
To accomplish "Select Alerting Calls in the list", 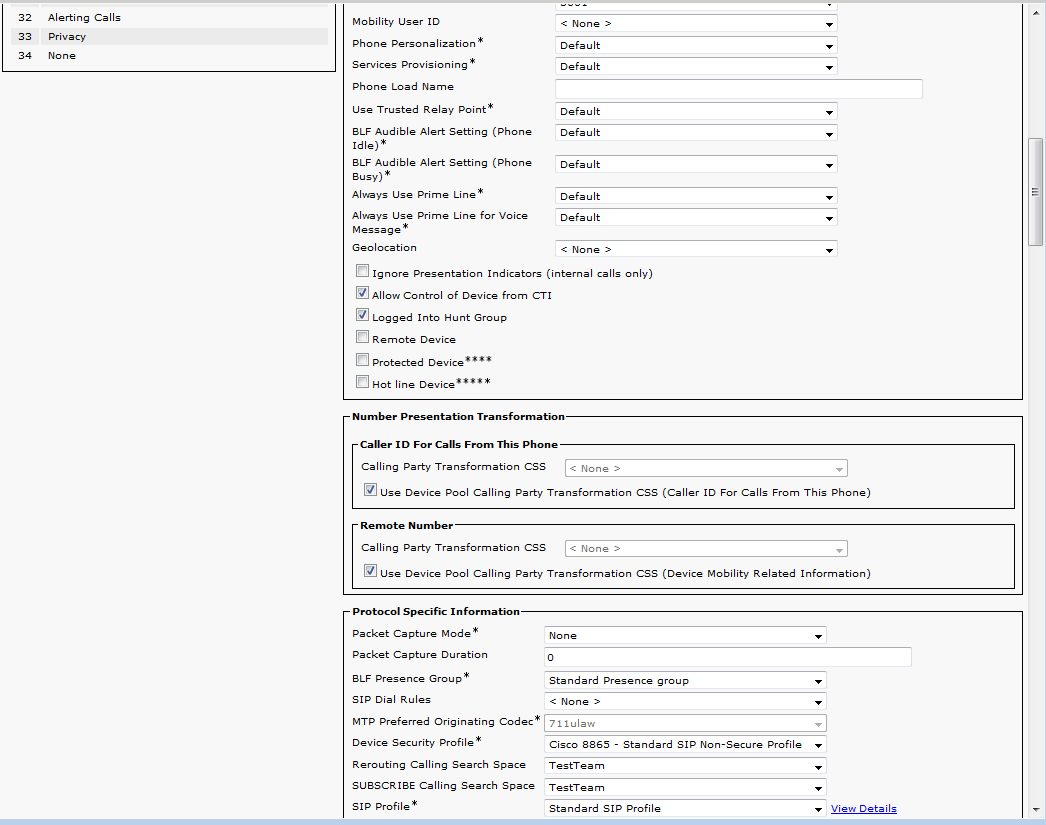I will (x=84, y=18).
